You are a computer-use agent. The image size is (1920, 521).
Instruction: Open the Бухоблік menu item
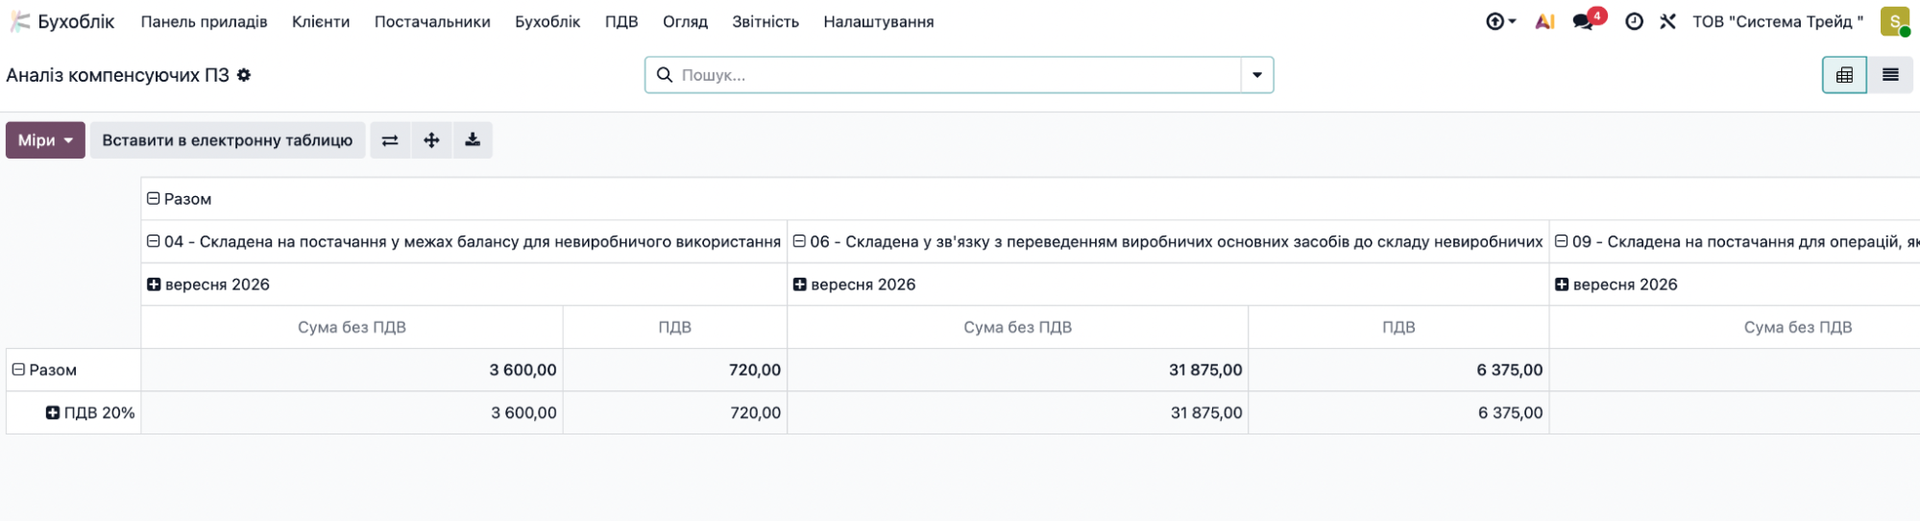click(547, 21)
